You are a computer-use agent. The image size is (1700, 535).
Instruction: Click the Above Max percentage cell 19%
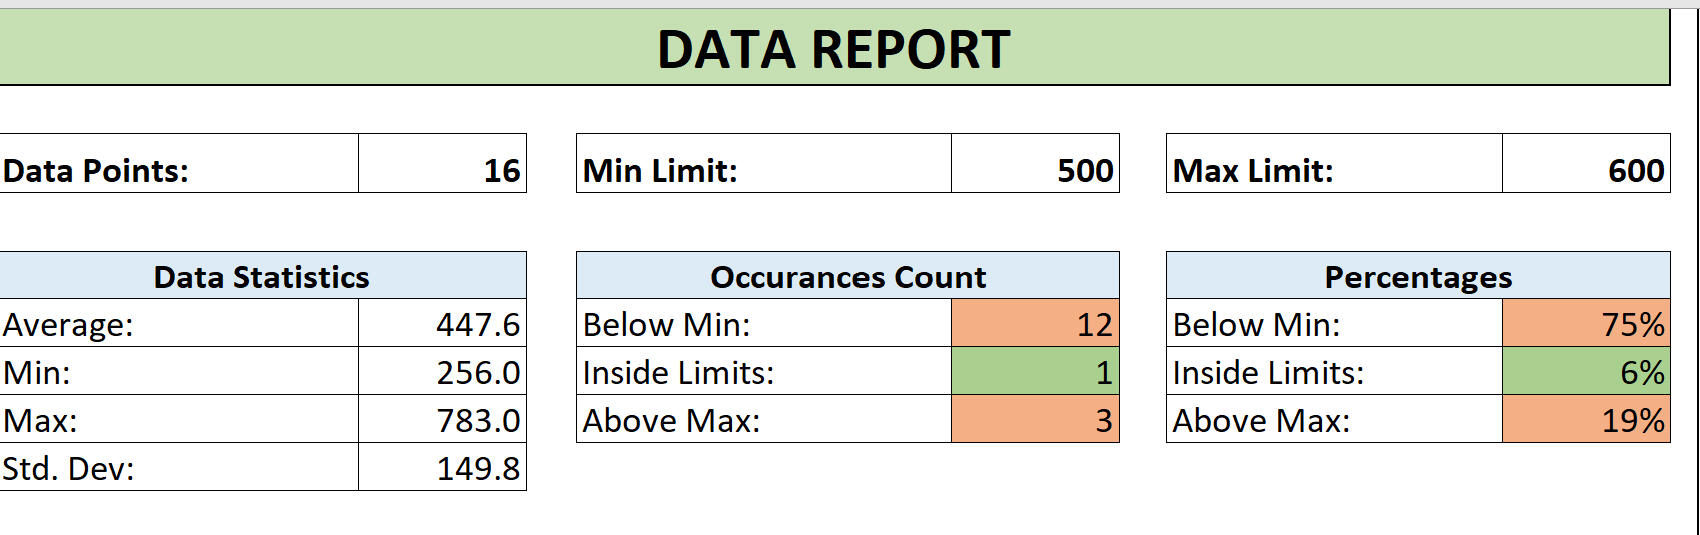1585,420
